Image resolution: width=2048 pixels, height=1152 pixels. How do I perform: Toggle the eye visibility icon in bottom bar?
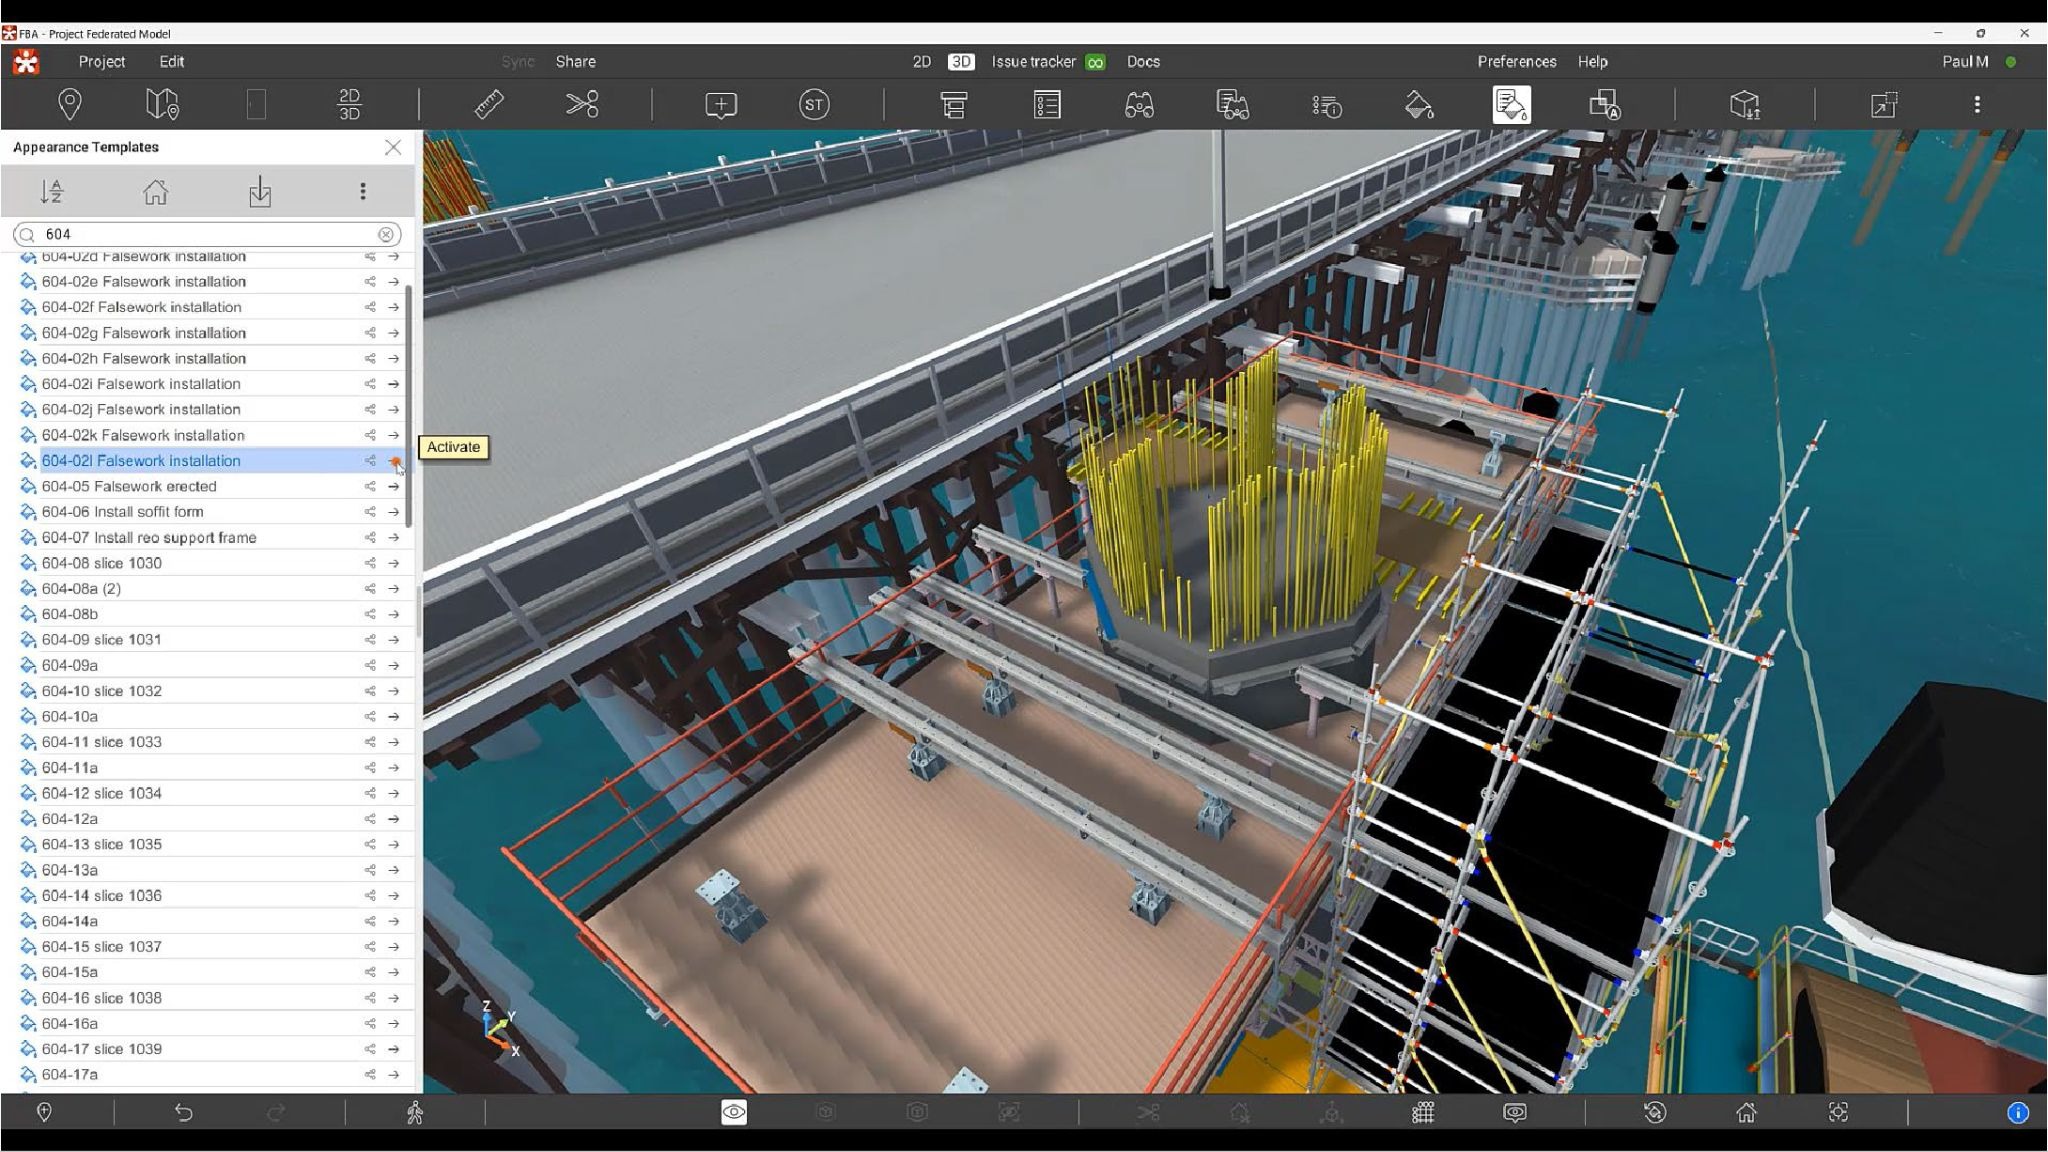tap(734, 1112)
